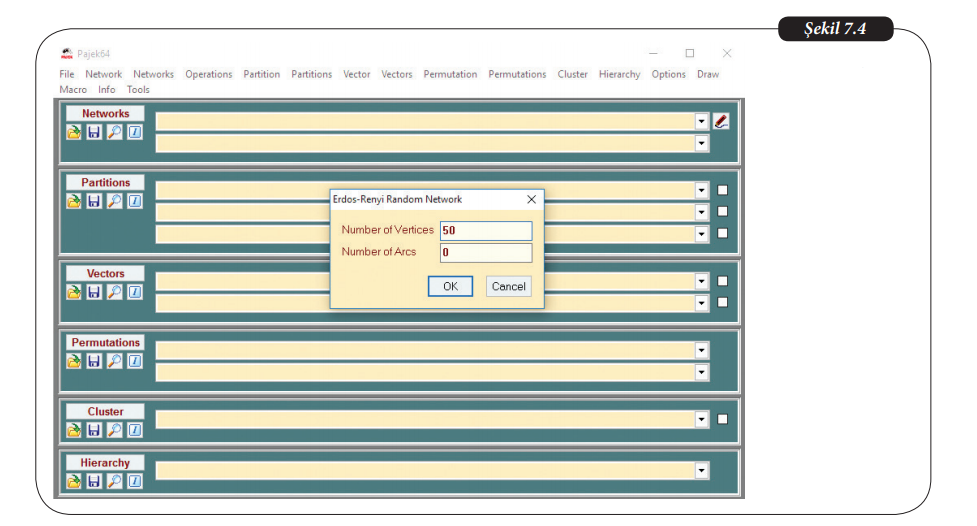Image resolution: width=977 pixels, height=526 pixels.
Task: Tick the first Partitions row checkbox
Action: point(723,190)
